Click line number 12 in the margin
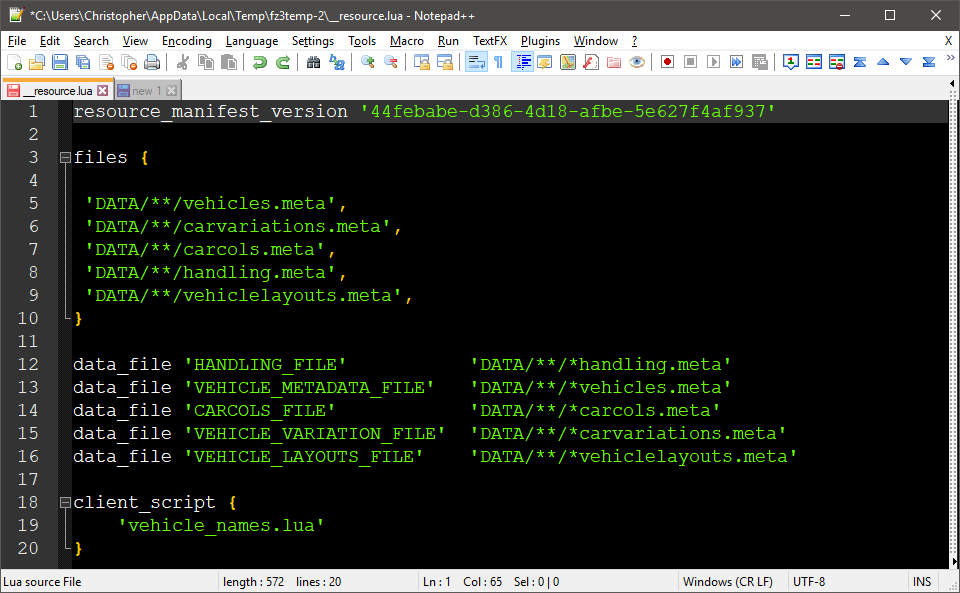Screen dimensions: 960x593 pyautogui.click(x=28, y=364)
